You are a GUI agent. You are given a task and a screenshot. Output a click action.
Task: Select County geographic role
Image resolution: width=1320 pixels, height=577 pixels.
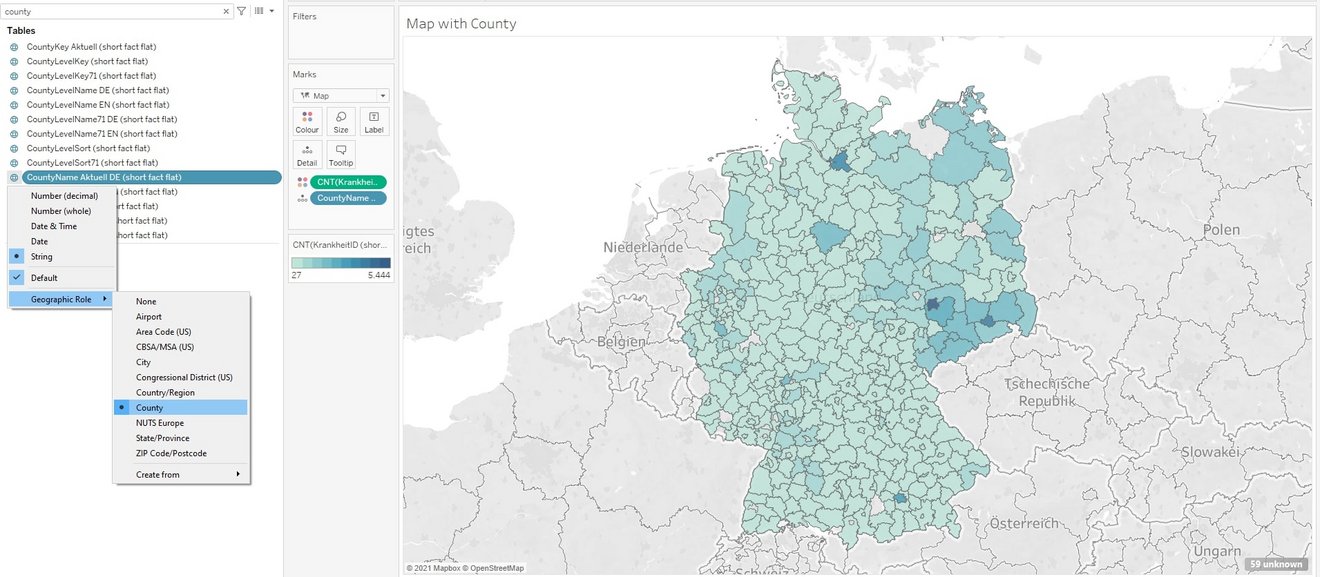[150, 408]
